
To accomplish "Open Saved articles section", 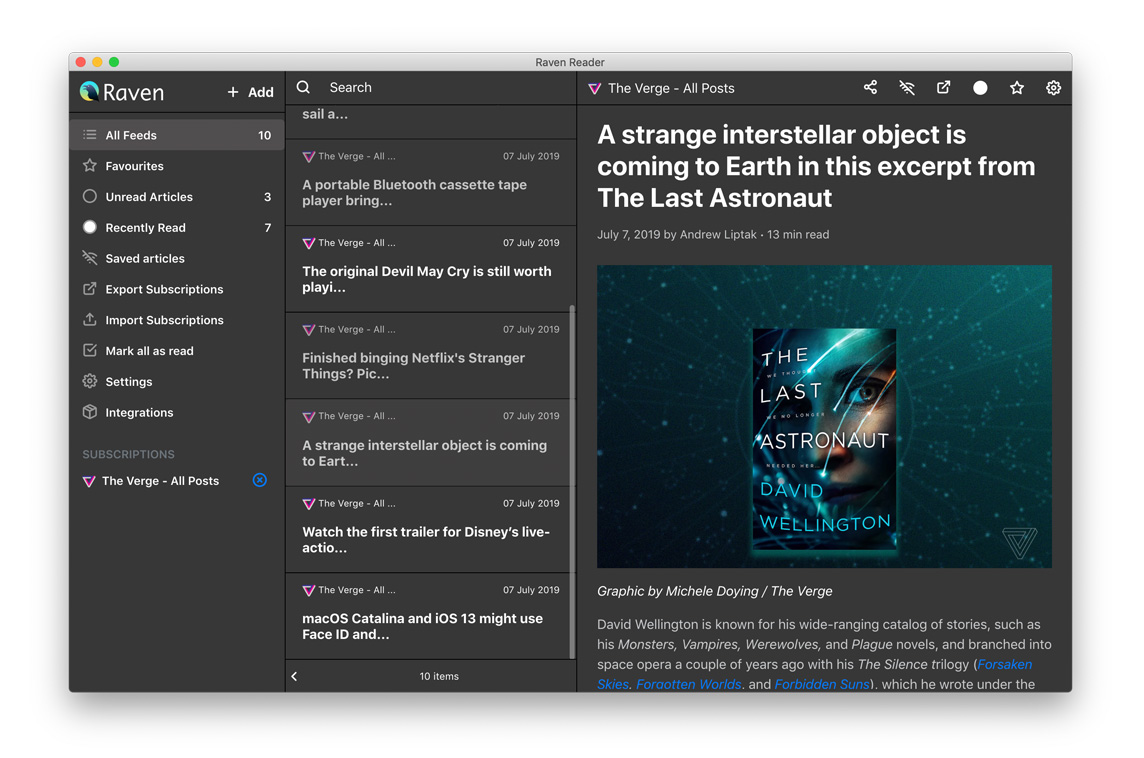I will point(177,258).
